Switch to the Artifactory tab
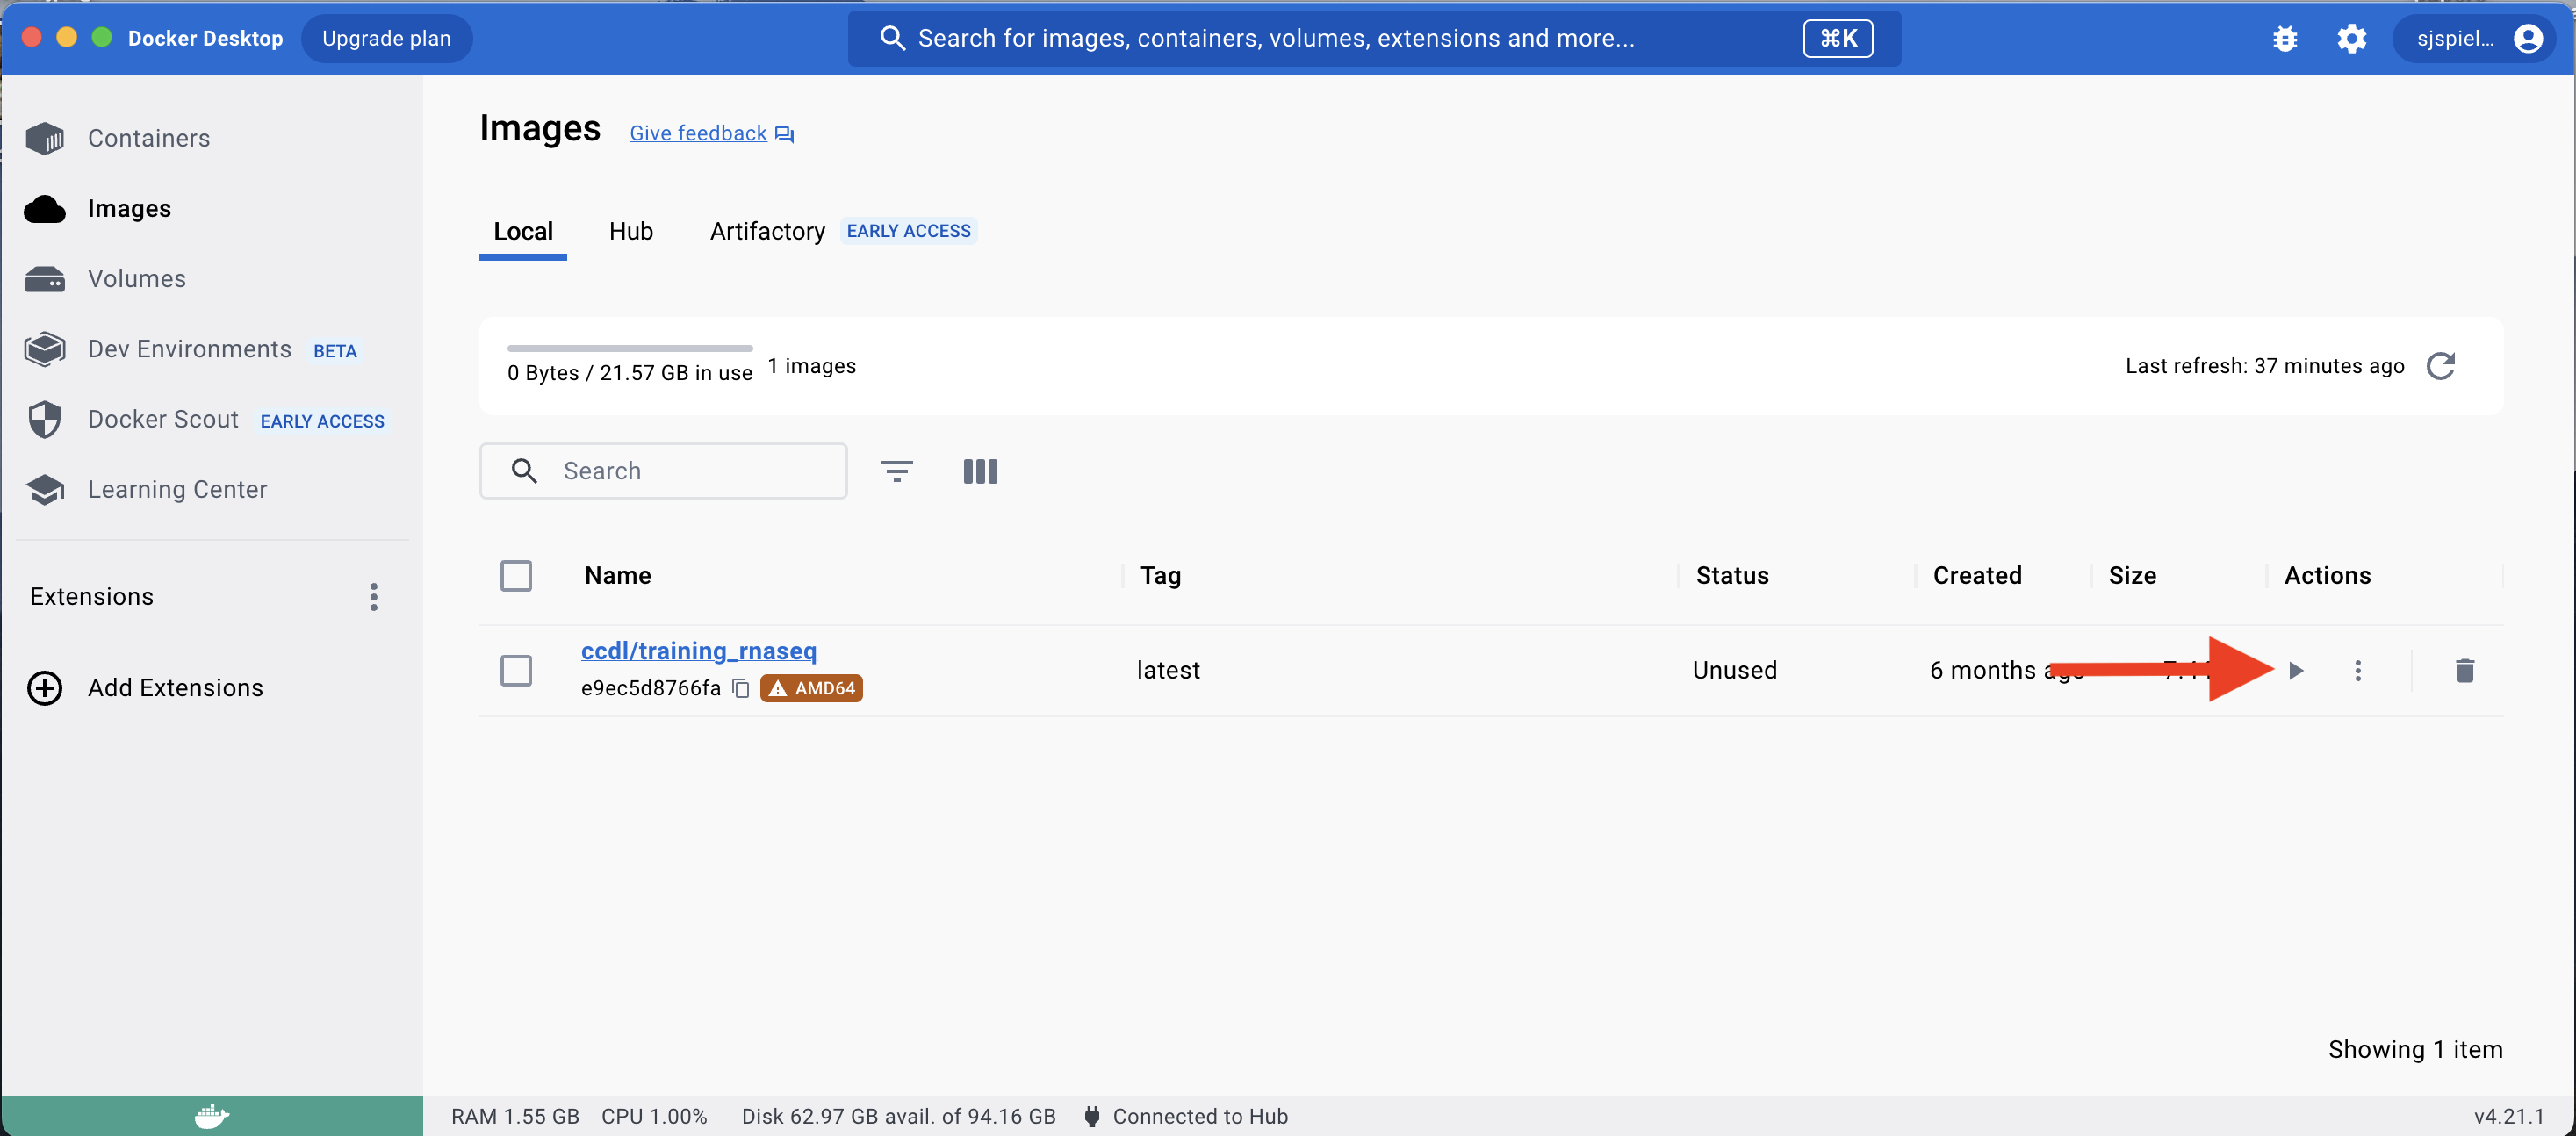 click(x=767, y=231)
